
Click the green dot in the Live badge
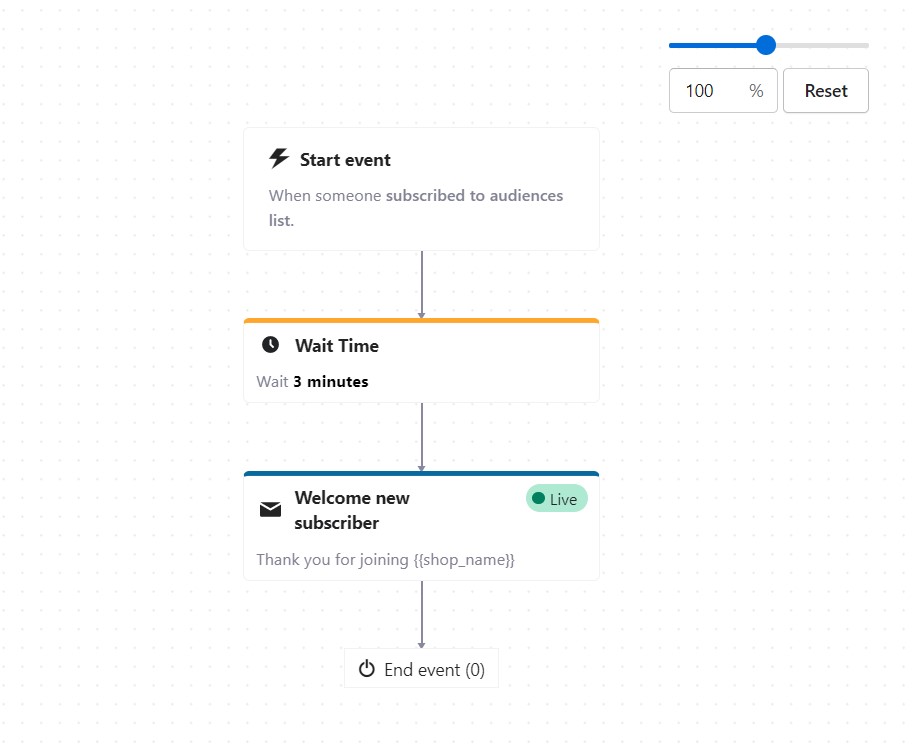pyautogui.click(x=539, y=498)
